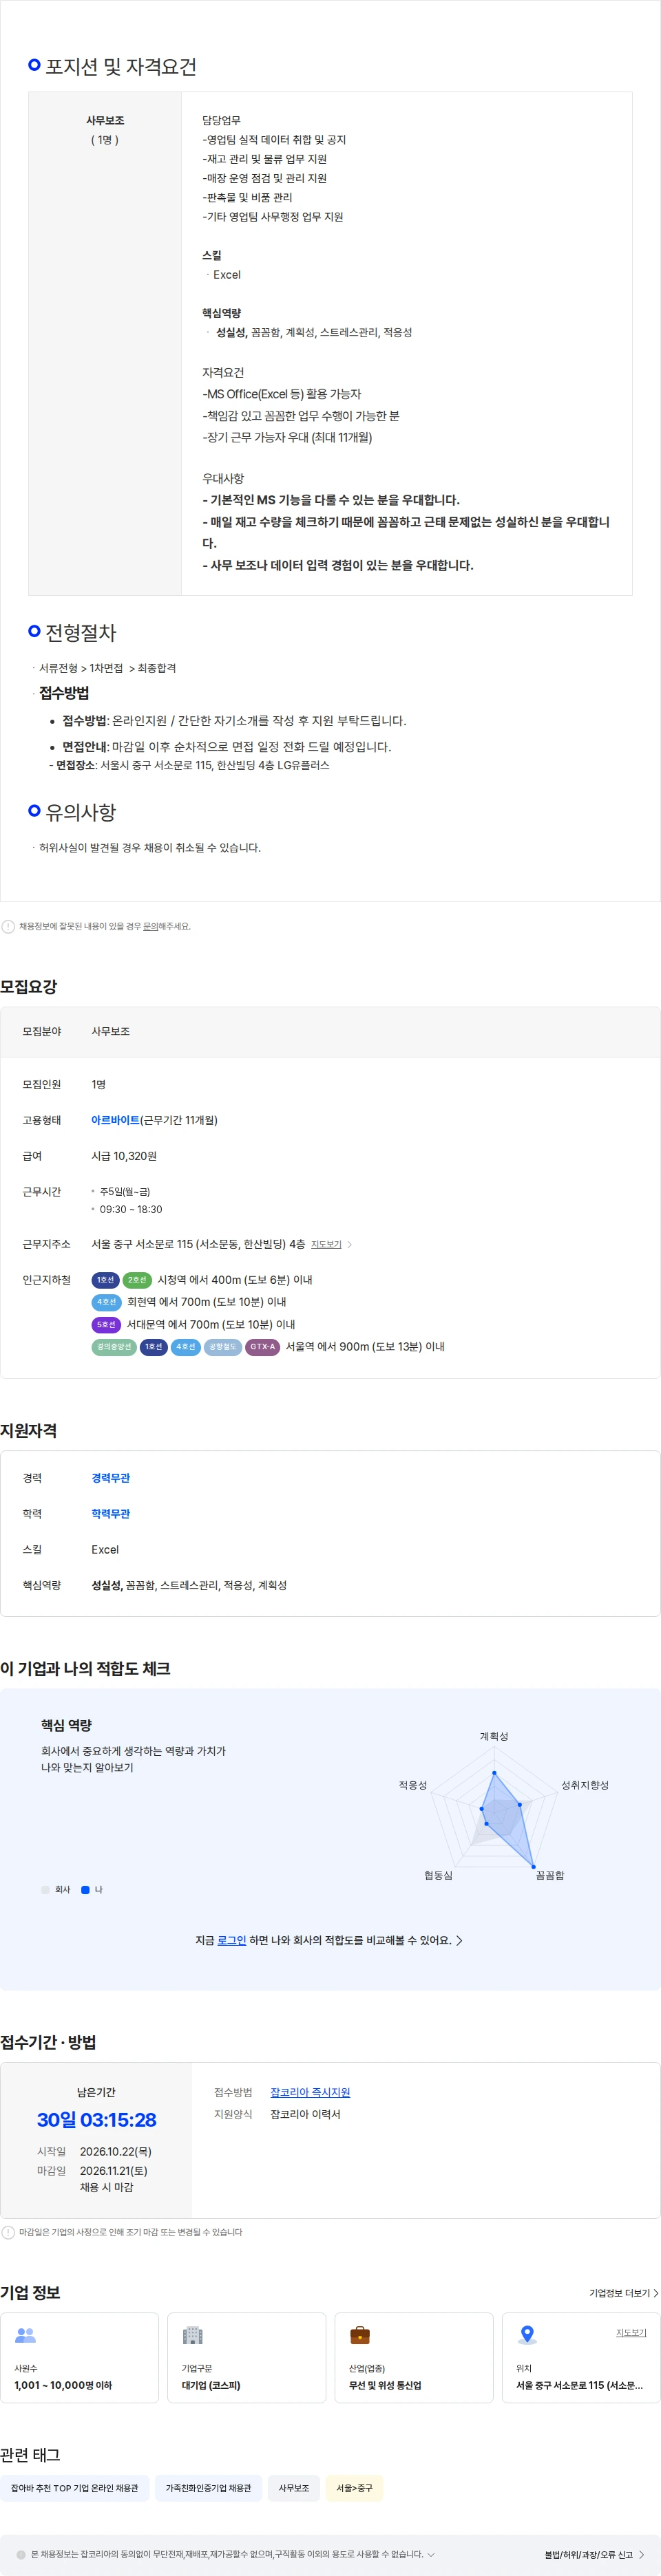Open the 기업정보 더보기 link

(619, 2293)
